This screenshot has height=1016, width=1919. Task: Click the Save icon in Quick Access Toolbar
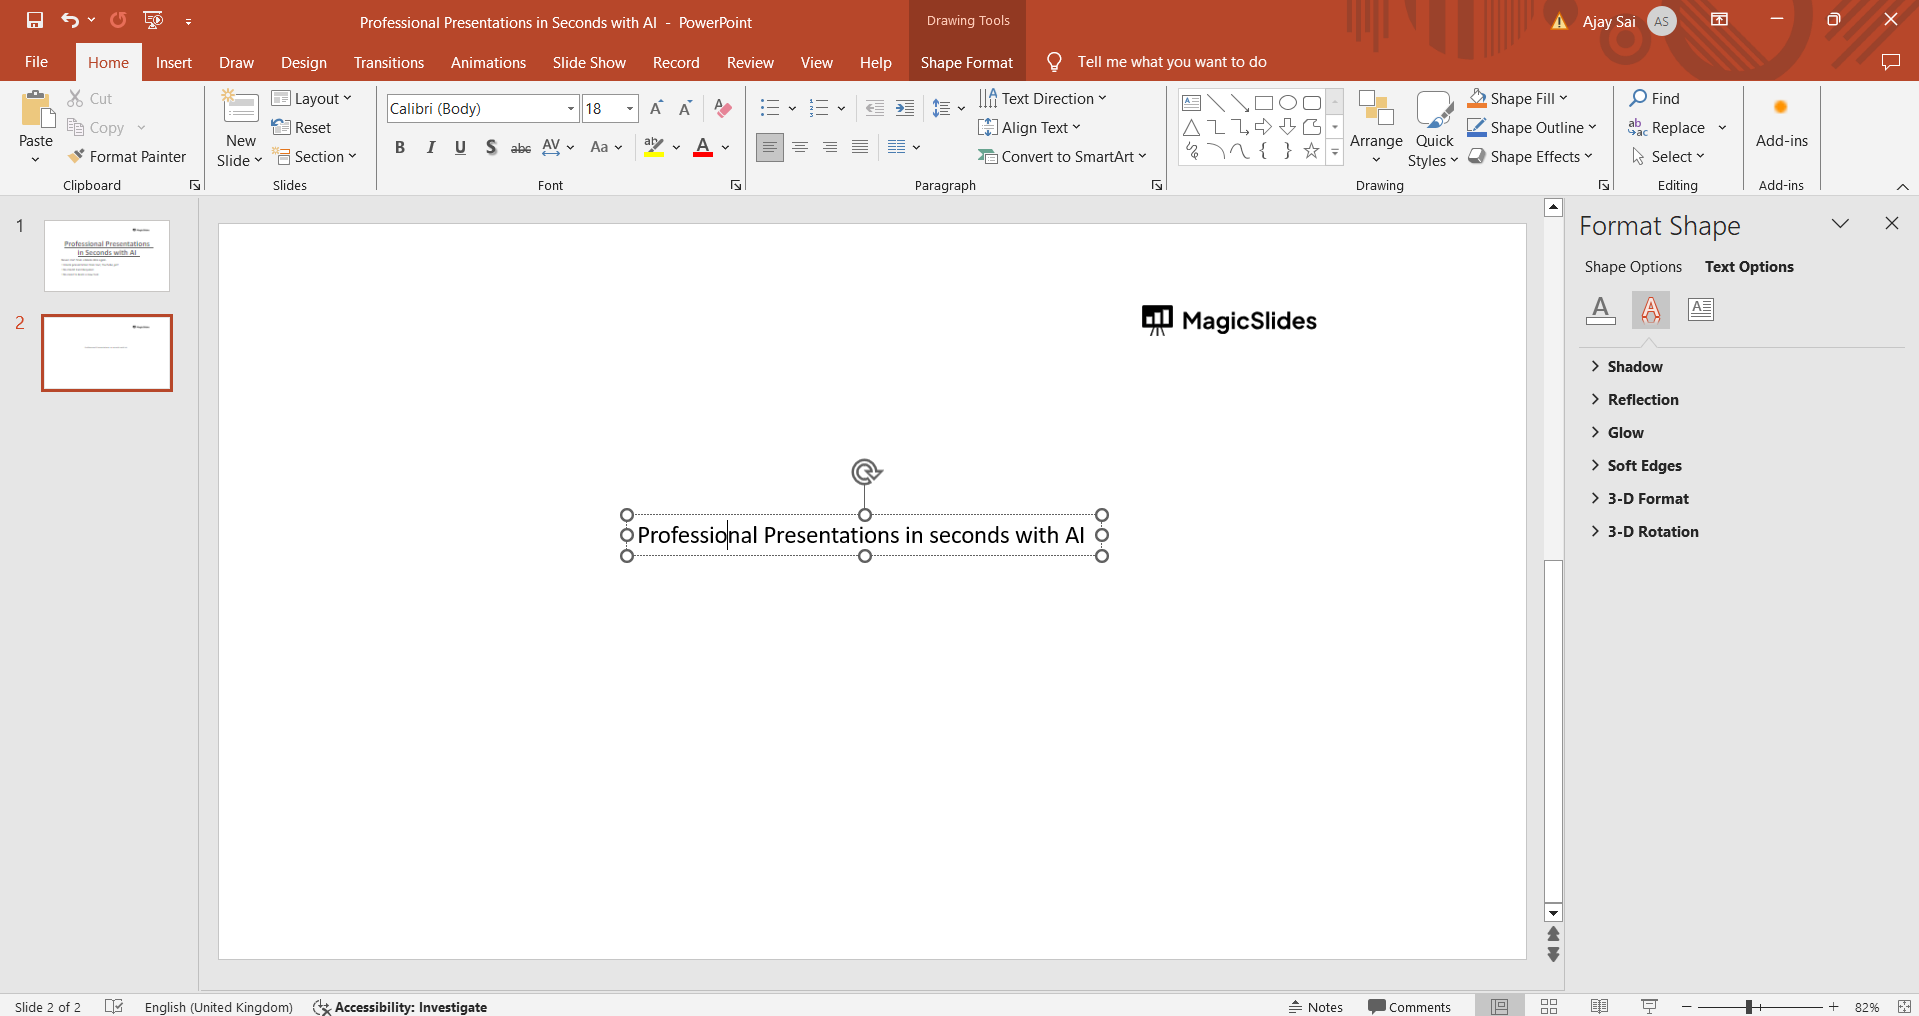click(x=35, y=20)
